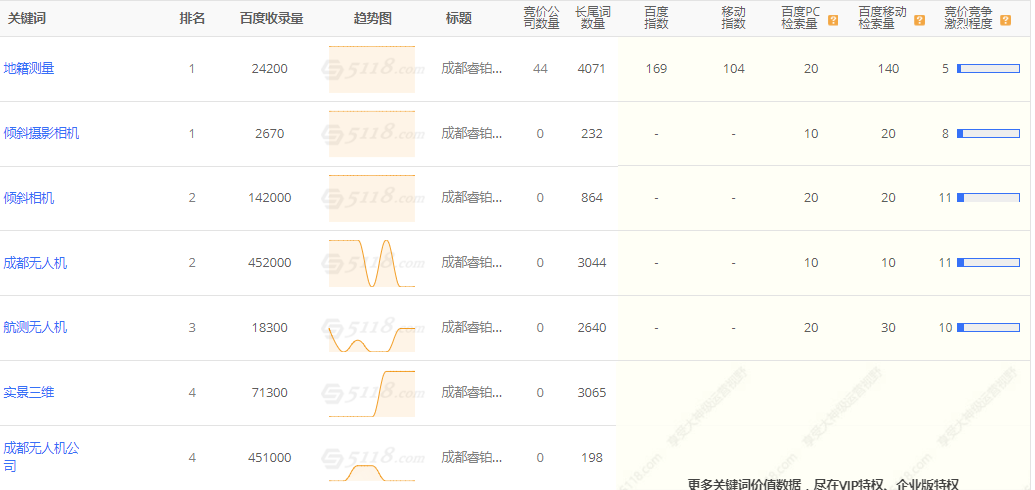This screenshot has width=1035, height=490.
Task: Open trend chart for 实景三维 row
Action: coord(371,392)
